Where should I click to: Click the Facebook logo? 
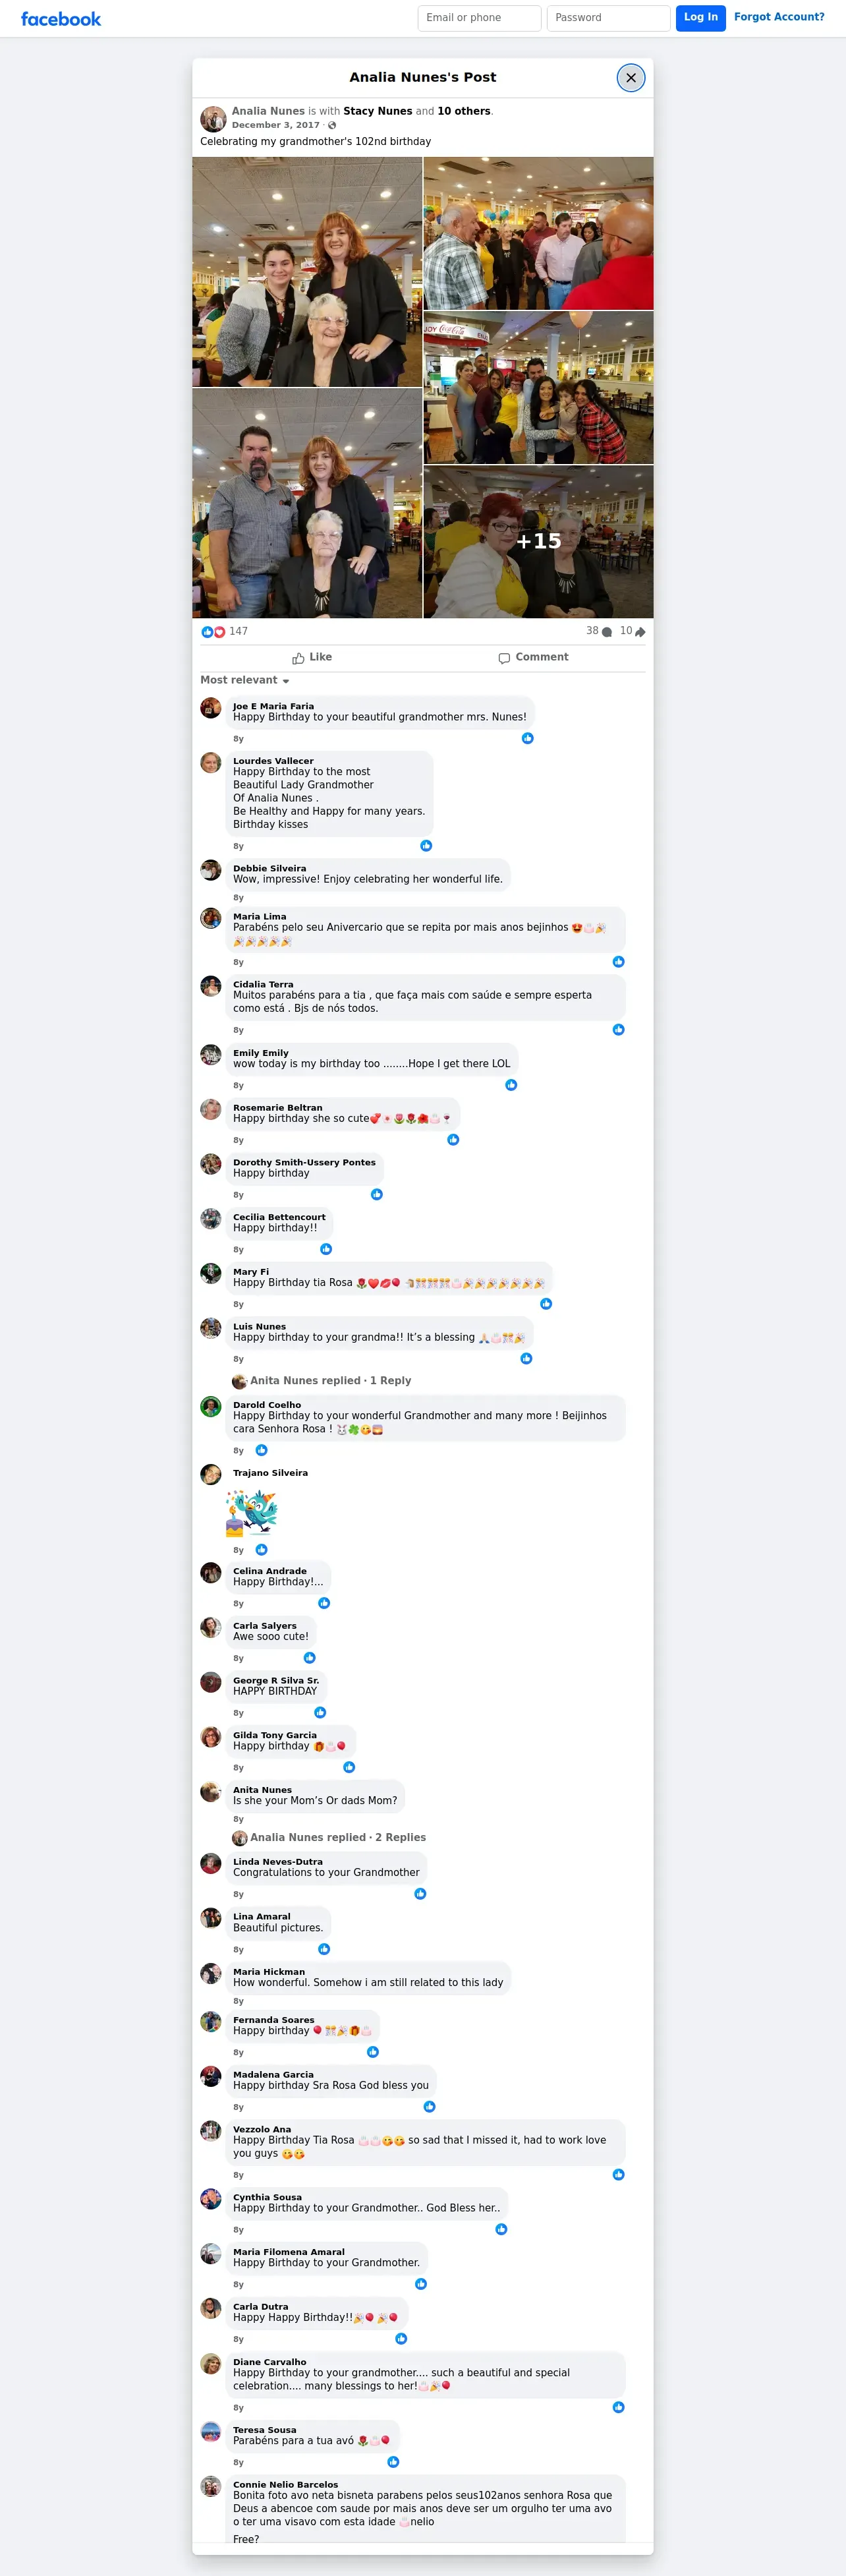(x=61, y=19)
